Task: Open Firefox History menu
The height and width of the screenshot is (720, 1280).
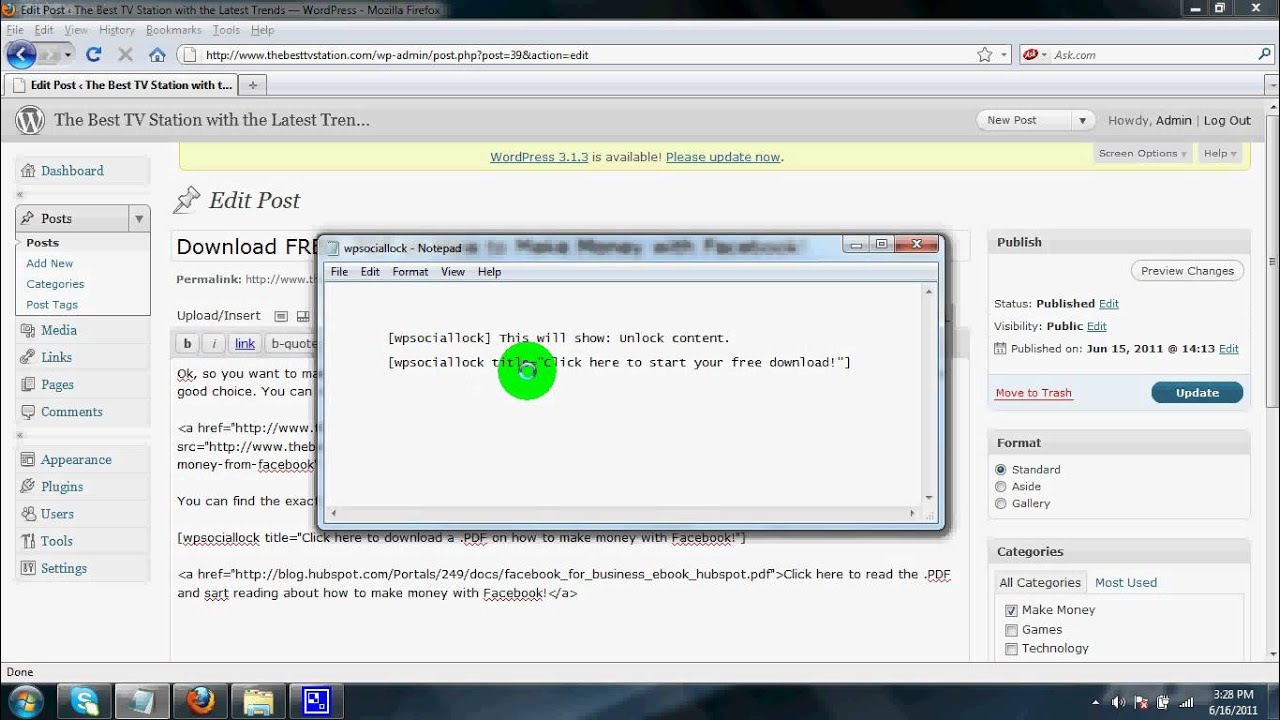Action: pyautogui.click(x=117, y=31)
